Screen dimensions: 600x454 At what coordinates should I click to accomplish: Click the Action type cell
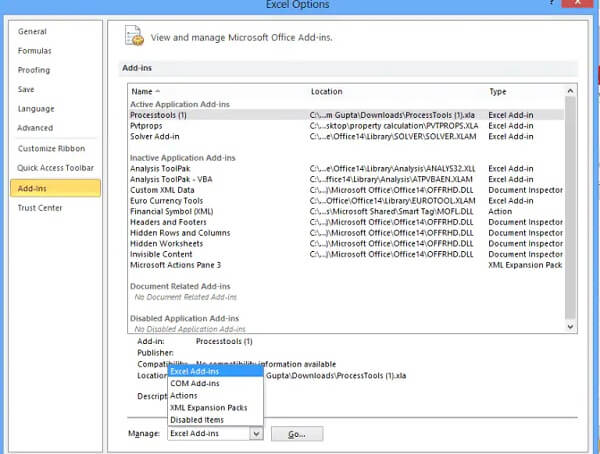click(x=500, y=211)
